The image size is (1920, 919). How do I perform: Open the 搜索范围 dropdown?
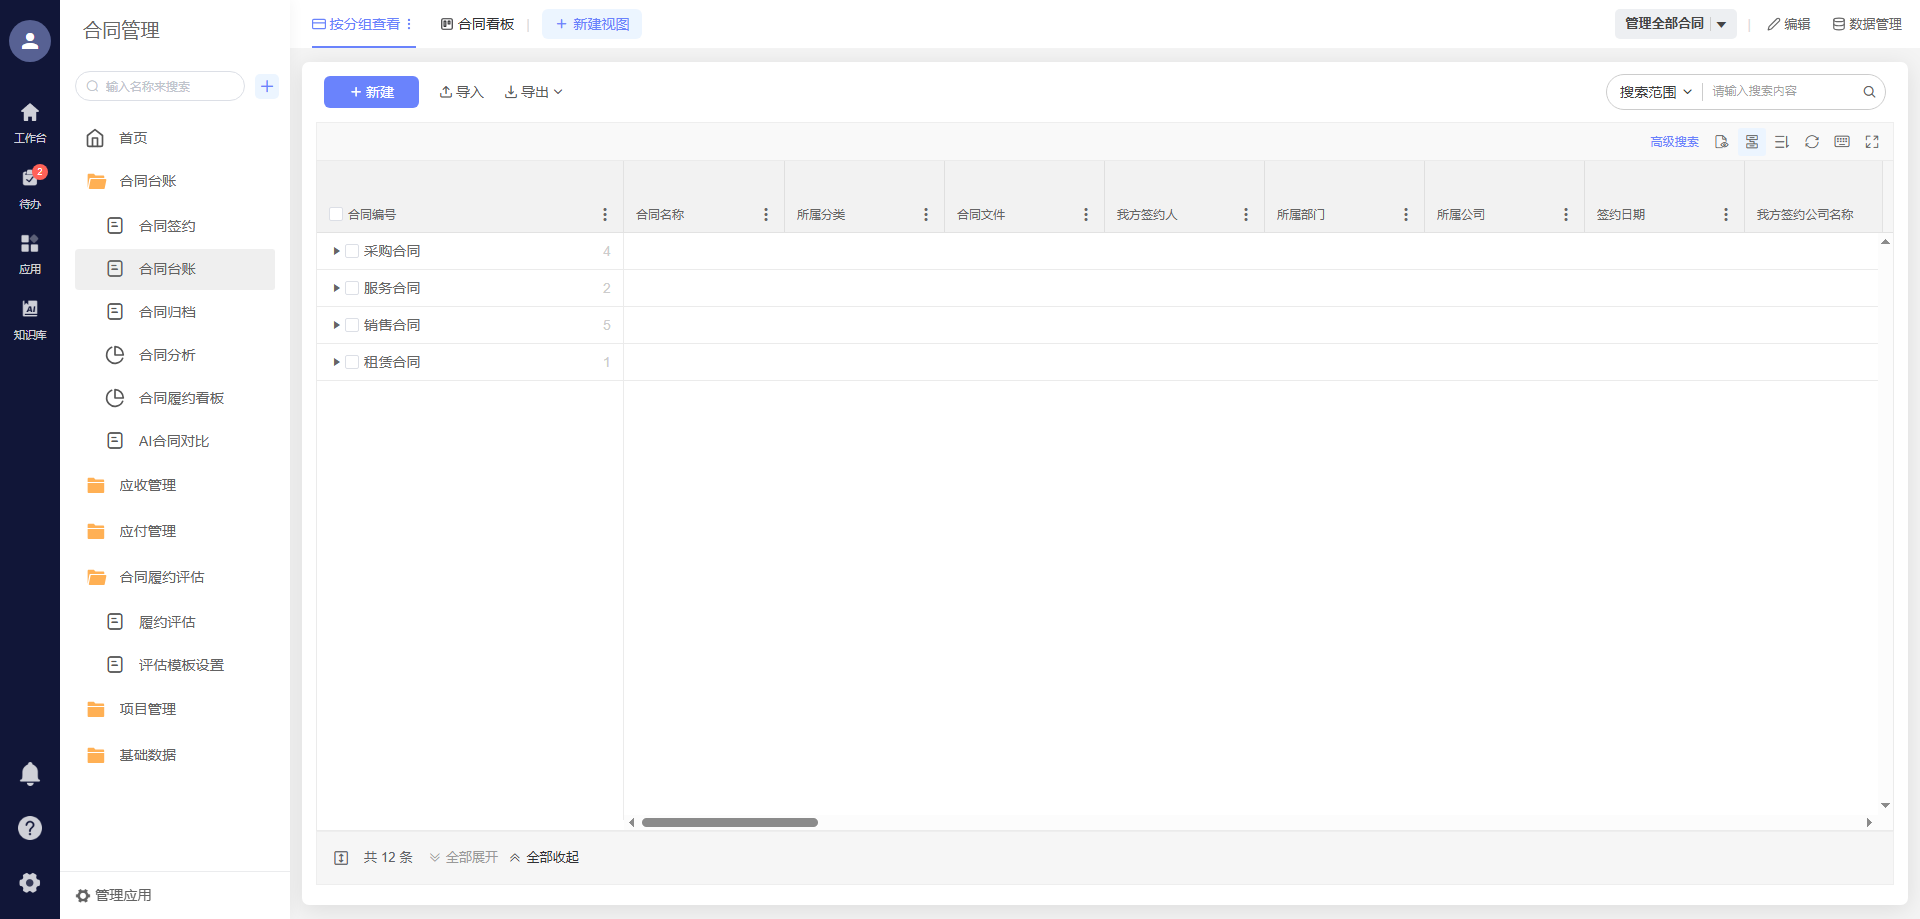pos(1655,92)
